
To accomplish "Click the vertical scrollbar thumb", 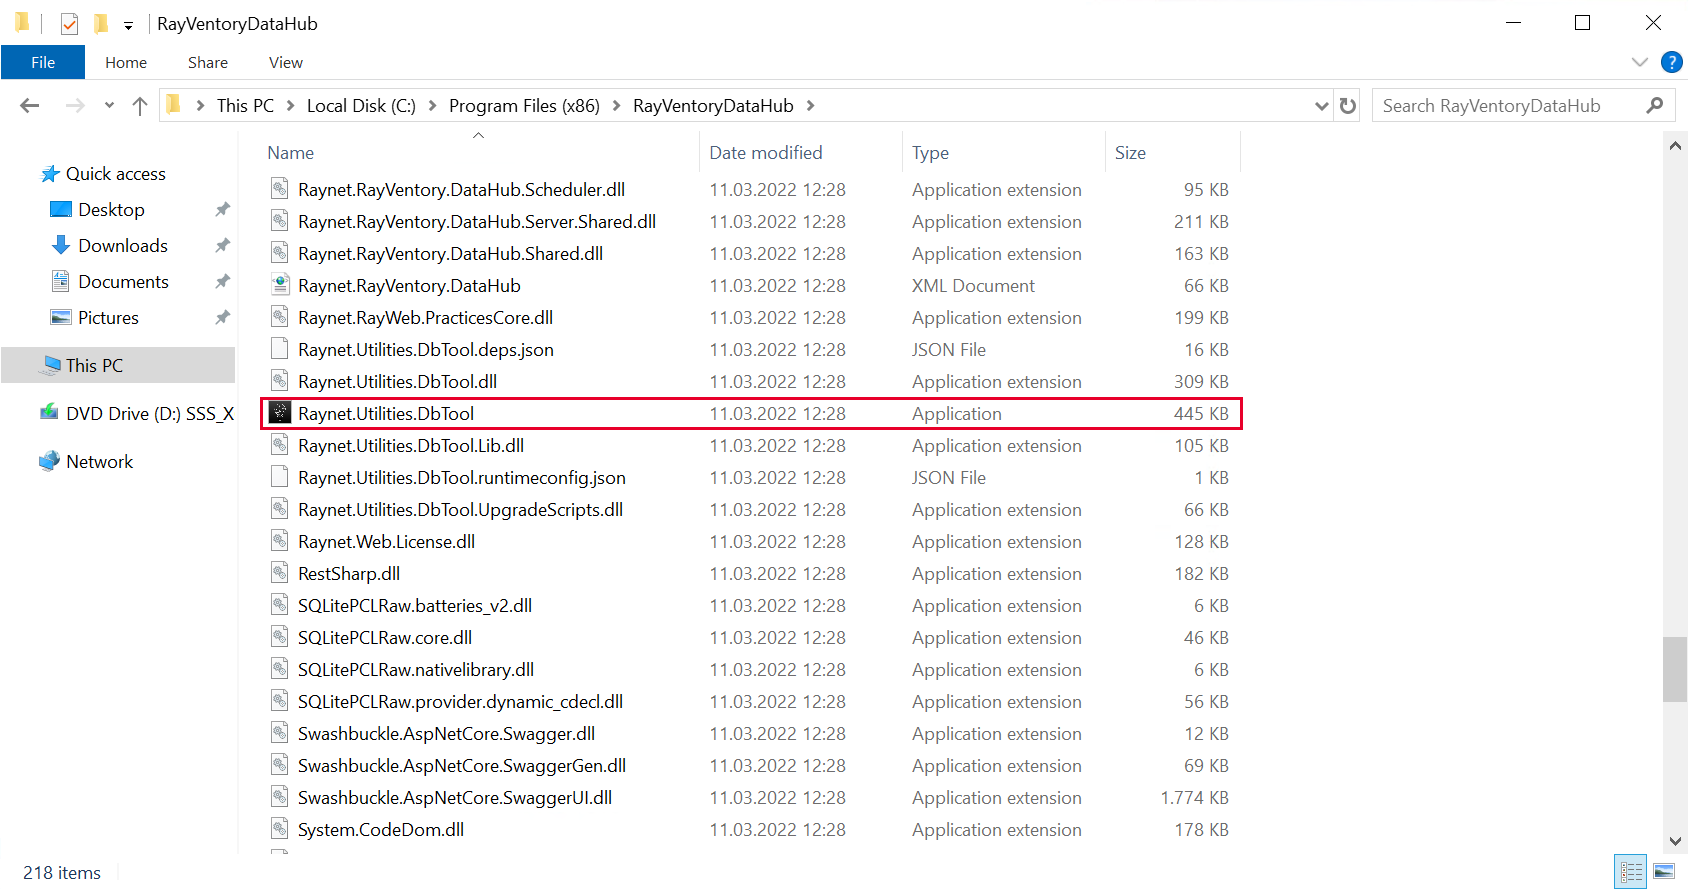I will [1675, 669].
